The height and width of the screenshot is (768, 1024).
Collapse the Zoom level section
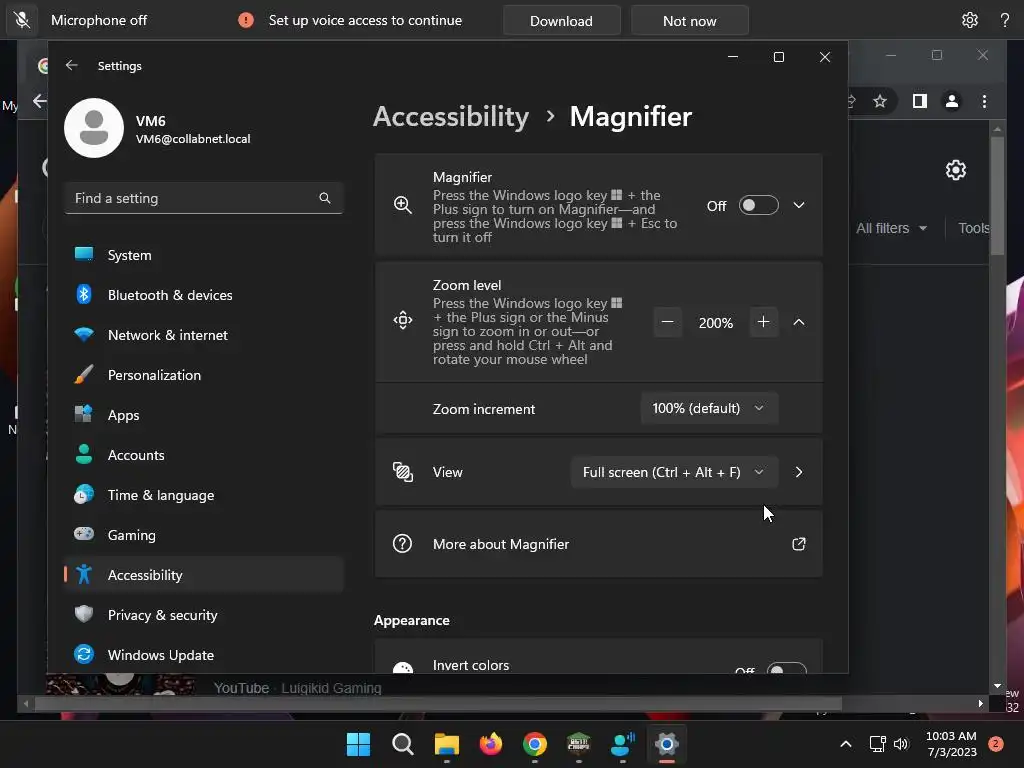(x=799, y=322)
